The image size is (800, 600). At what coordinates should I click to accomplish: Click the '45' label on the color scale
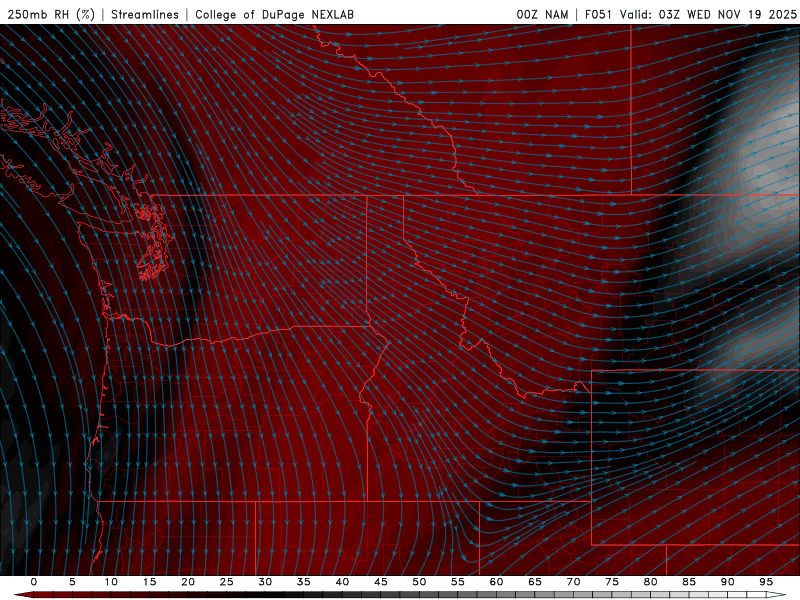pos(381,582)
